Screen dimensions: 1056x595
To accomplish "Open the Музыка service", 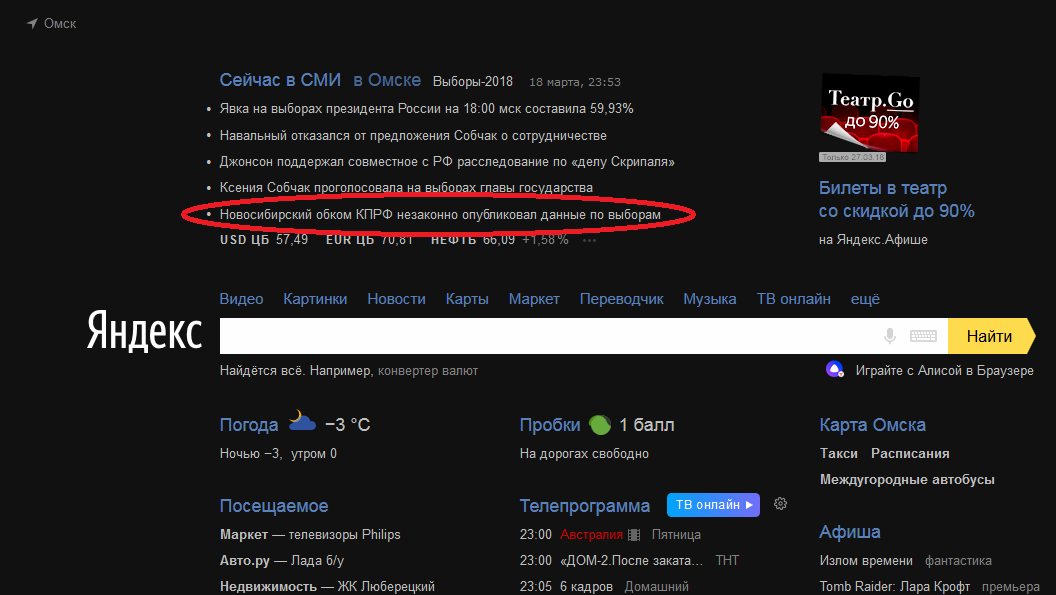I will (x=709, y=299).
